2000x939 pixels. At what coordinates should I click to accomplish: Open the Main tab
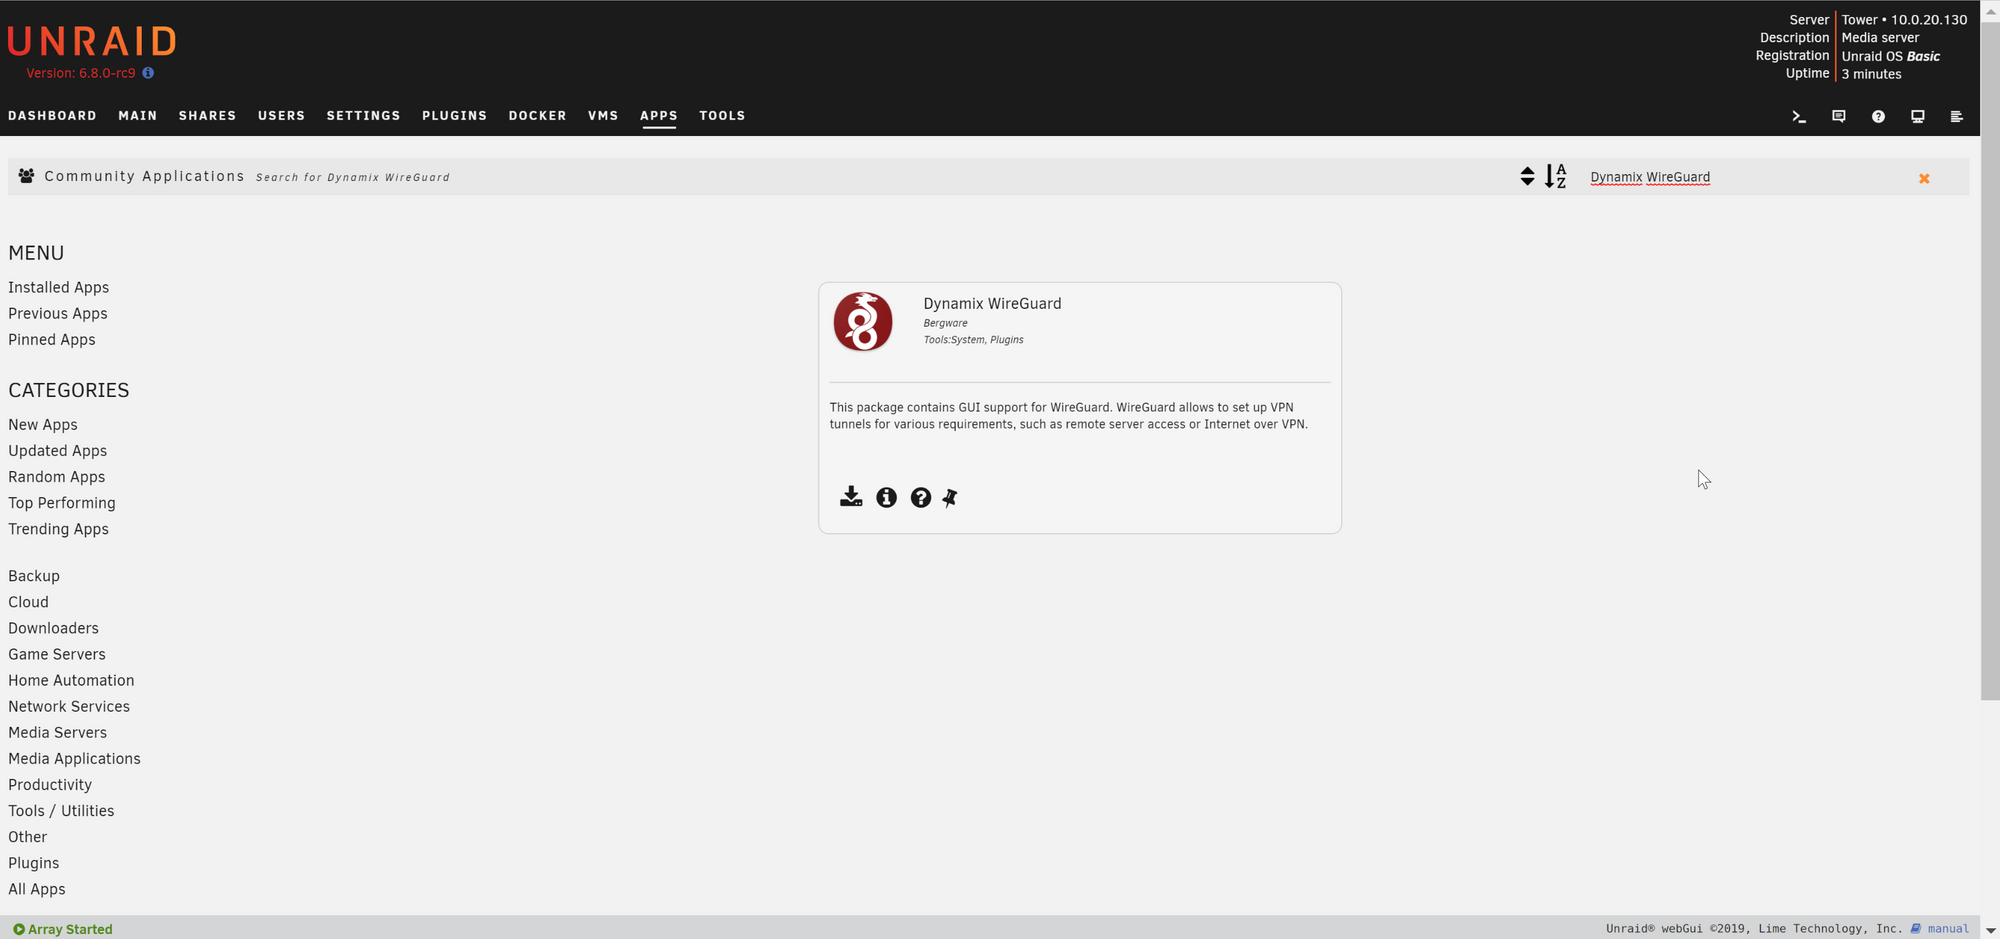tap(138, 116)
